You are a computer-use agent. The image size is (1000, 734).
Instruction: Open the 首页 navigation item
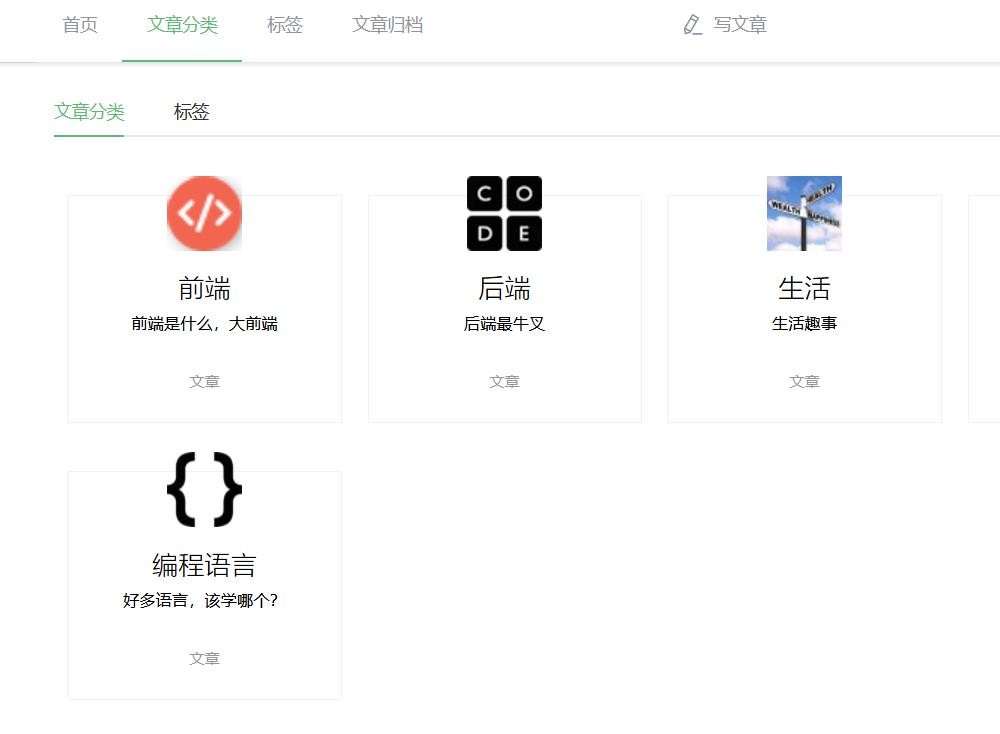click(80, 25)
